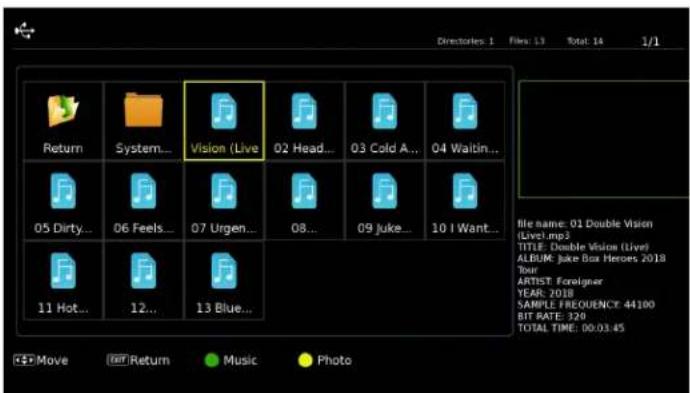Screen dimensions: 690x393
Task: Click the 03 Cold A... file name
Action: (385, 148)
